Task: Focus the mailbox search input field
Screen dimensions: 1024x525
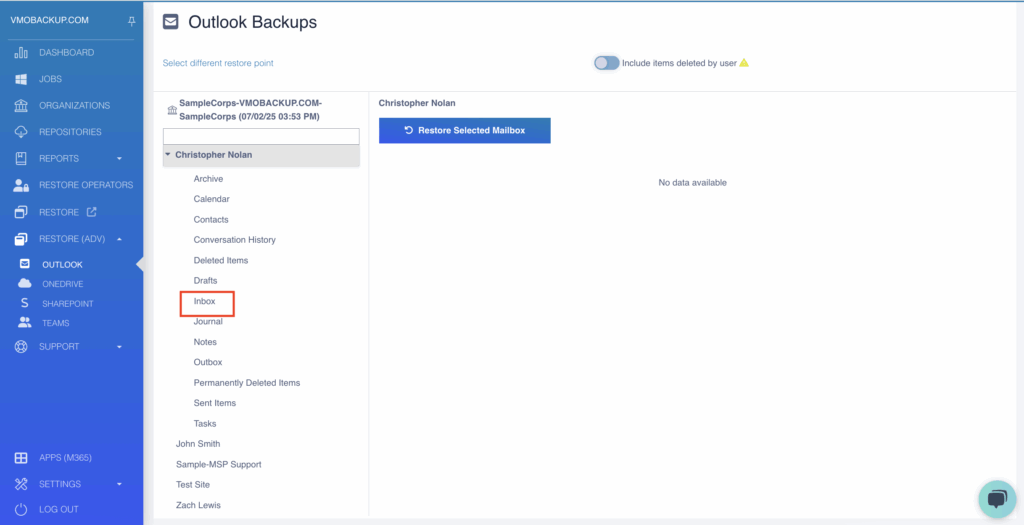Action: [x=261, y=136]
